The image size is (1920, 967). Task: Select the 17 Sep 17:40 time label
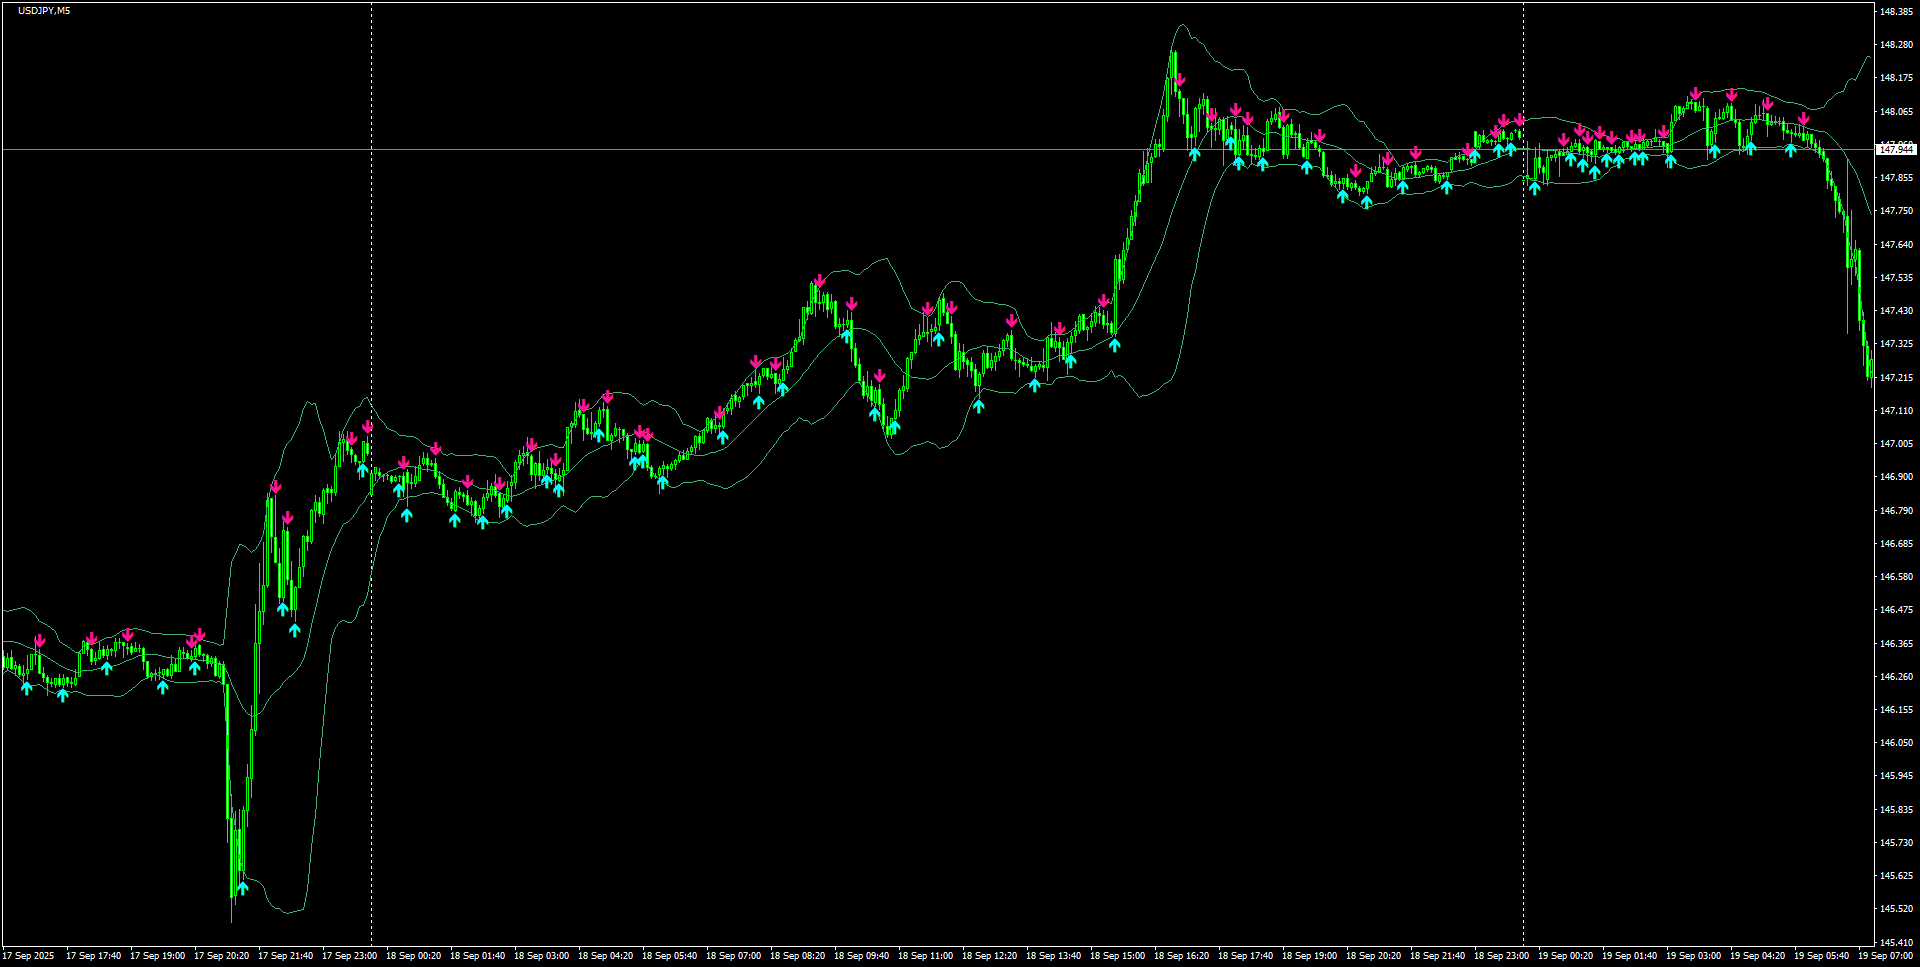[93, 956]
